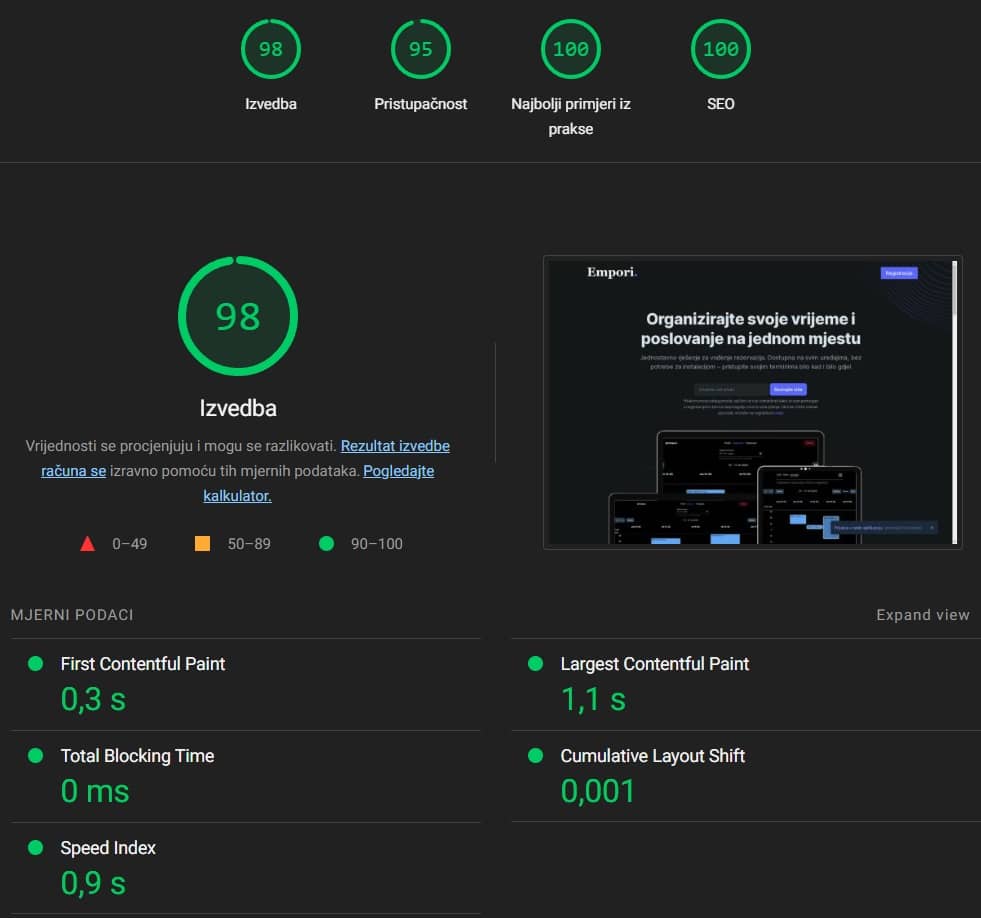Click the 100 Najbolji primjeri iz prakse gauge
The width and height of the screenshot is (981, 918).
click(x=570, y=48)
